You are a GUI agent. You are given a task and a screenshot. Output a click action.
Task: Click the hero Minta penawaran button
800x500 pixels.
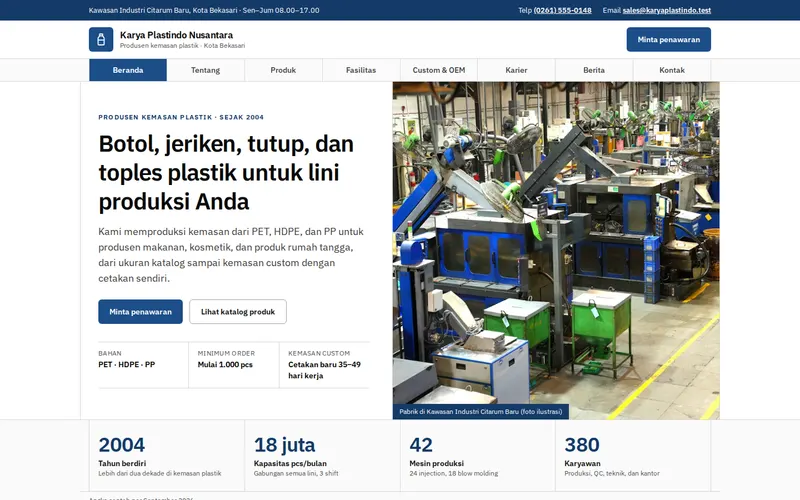click(x=140, y=312)
